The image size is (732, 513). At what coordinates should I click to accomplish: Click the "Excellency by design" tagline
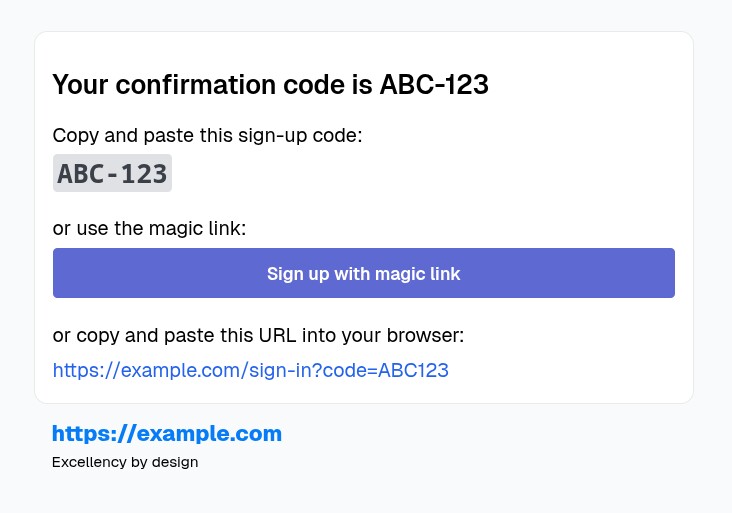tap(125, 462)
